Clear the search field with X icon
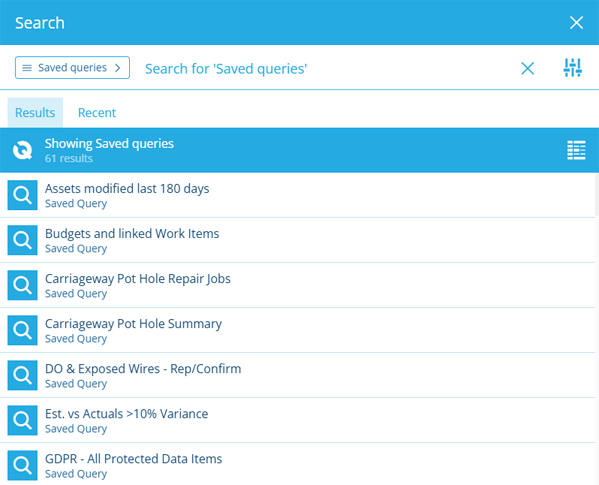The width and height of the screenshot is (599, 485). click(528, 68)
